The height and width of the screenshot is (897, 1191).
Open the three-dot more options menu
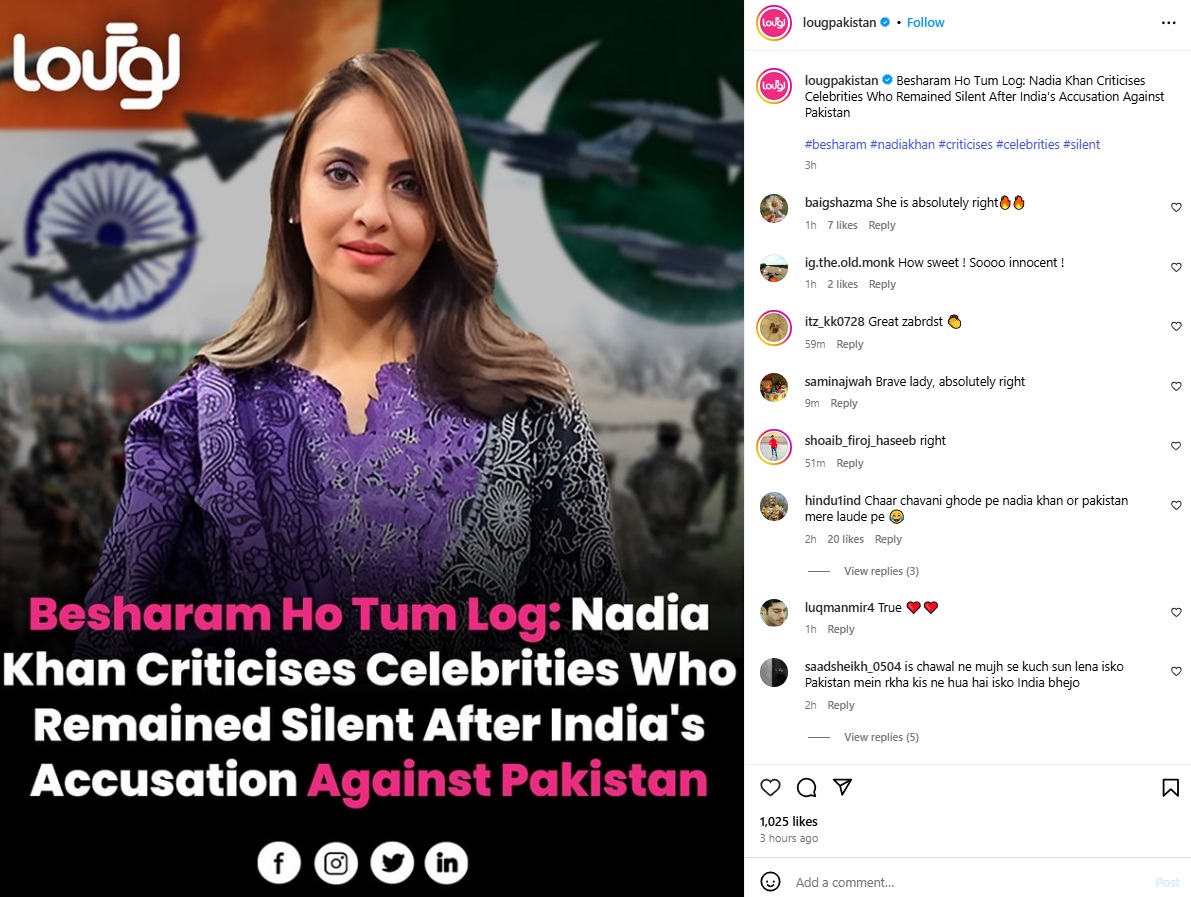pyautogui.click(x=1169, y=23)
